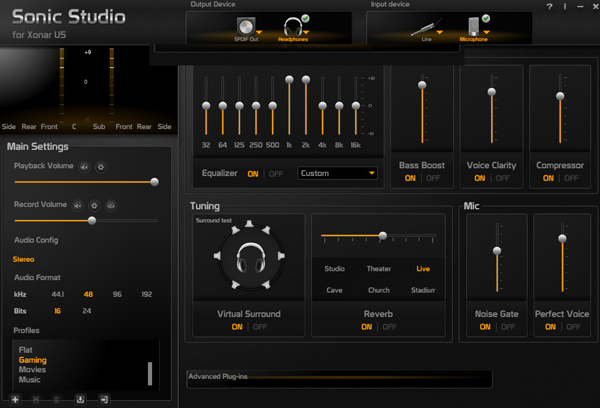Screen dimensions: 600x408
Task: Click the Record Volume slider handle
Action: click(92, 220)
